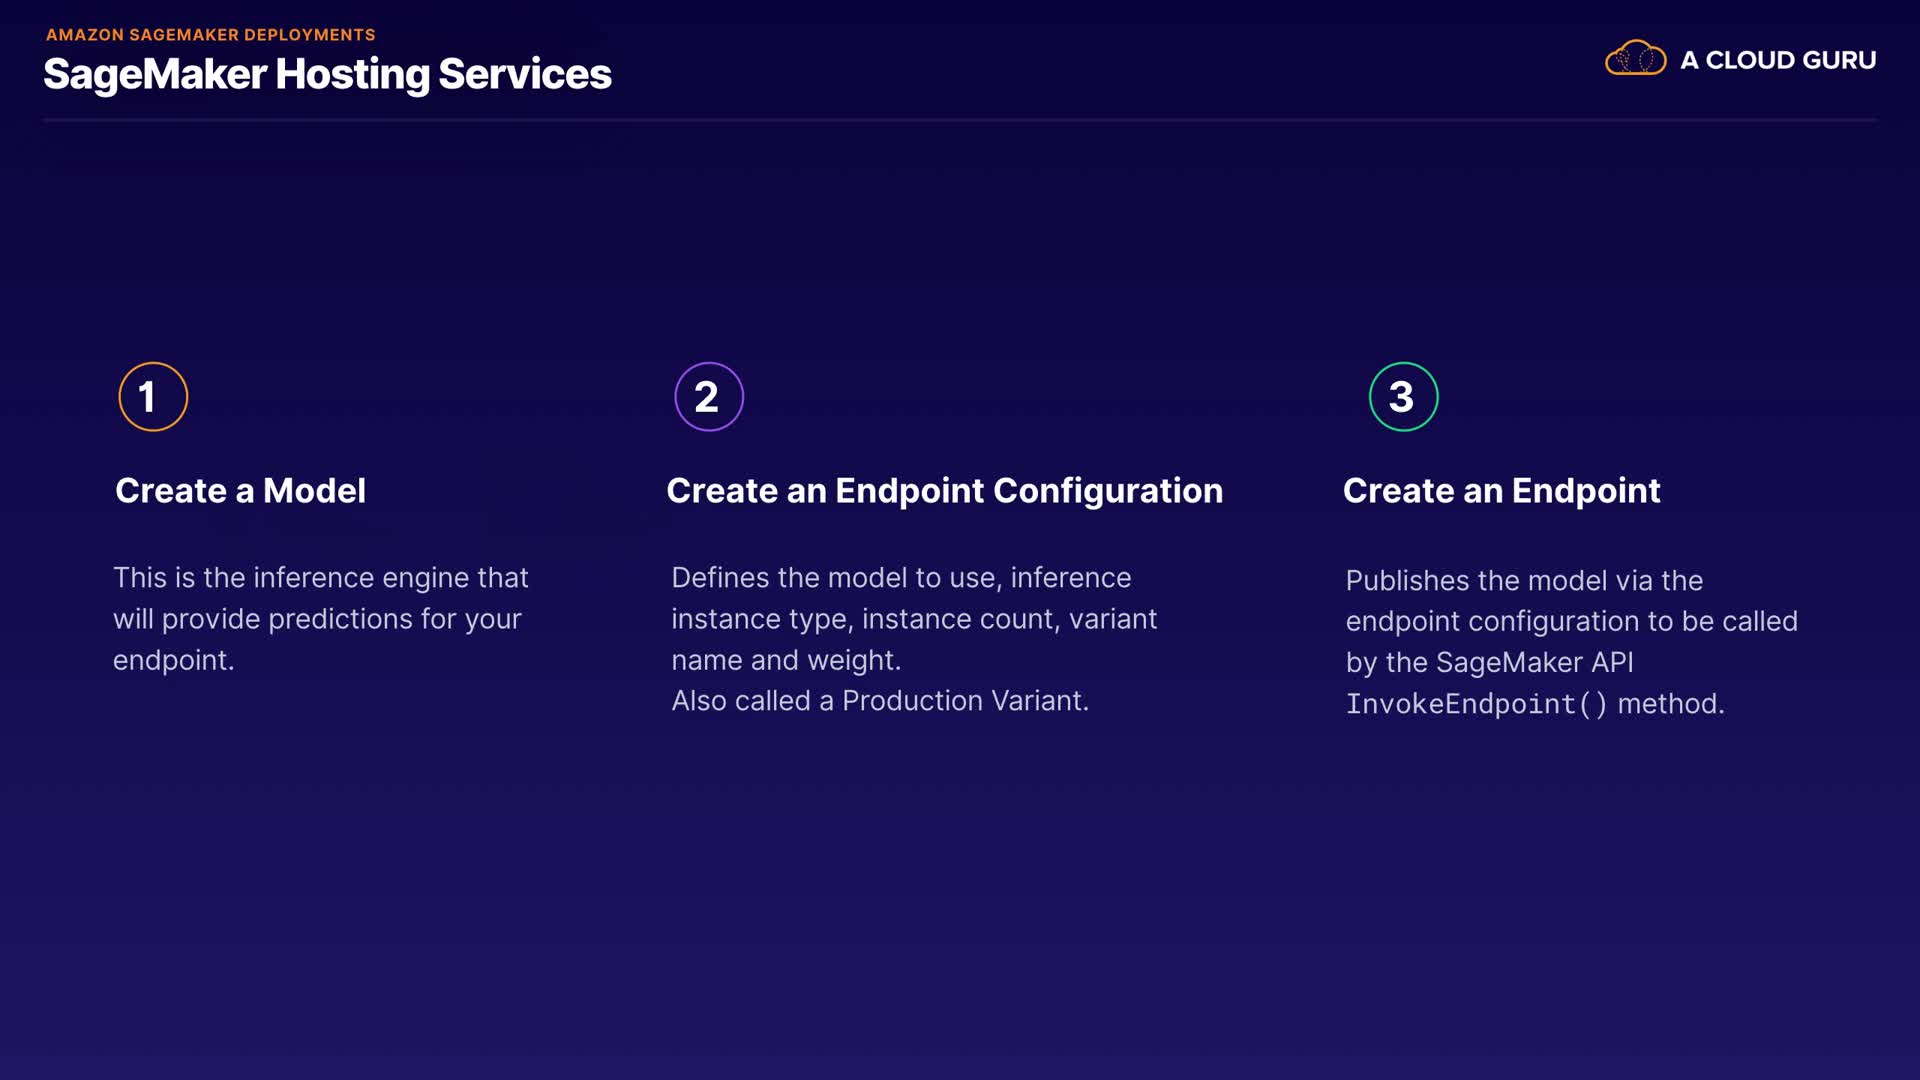Select the Create an Endpoint Configuration heading
1920x1080 pixels.
click(944, 491)
